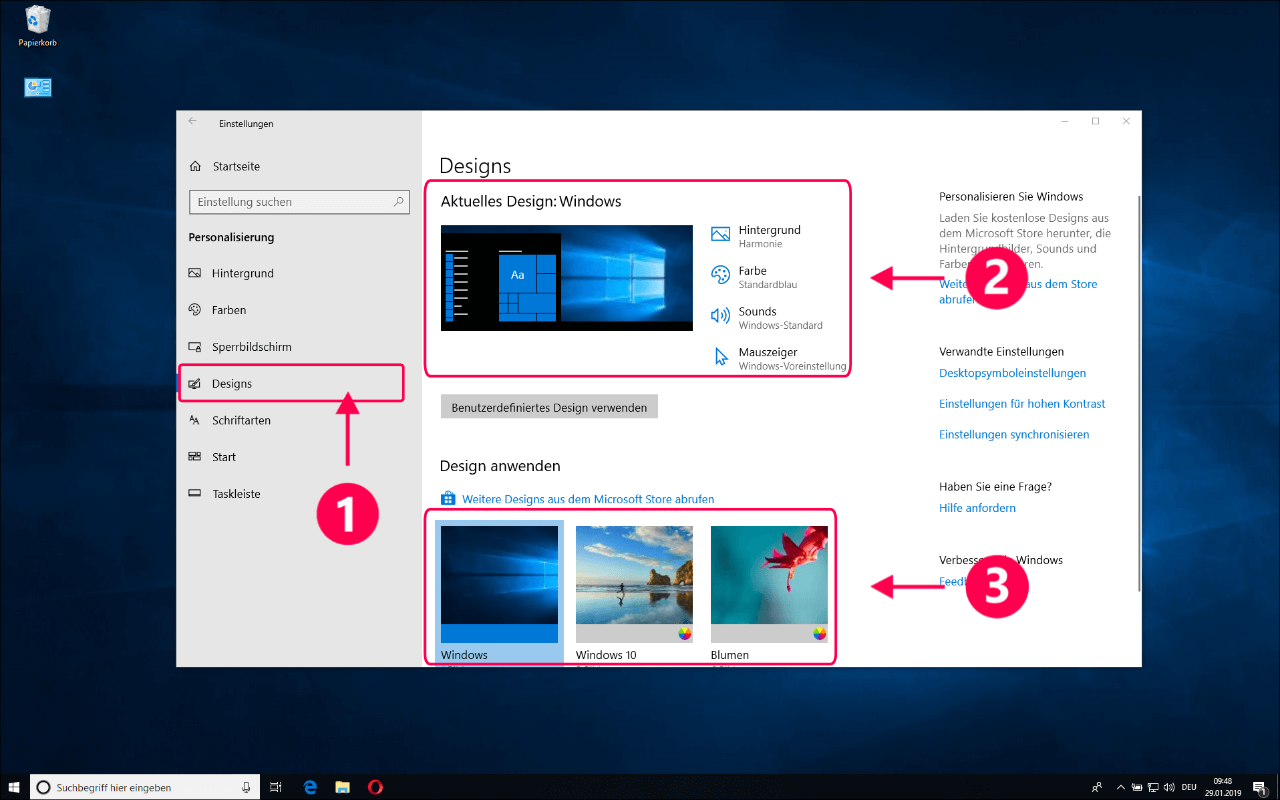Open the Einstellungen synchronisieren link

pos(1014,434)
